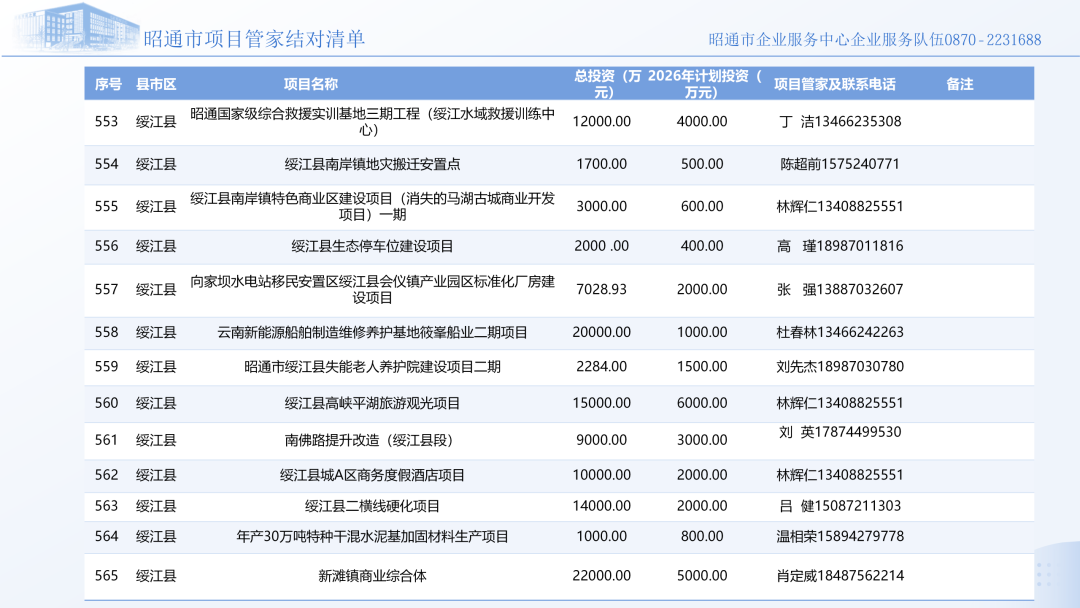Select the 项目管家及联系电话 column header

click(x=835, y=85)
